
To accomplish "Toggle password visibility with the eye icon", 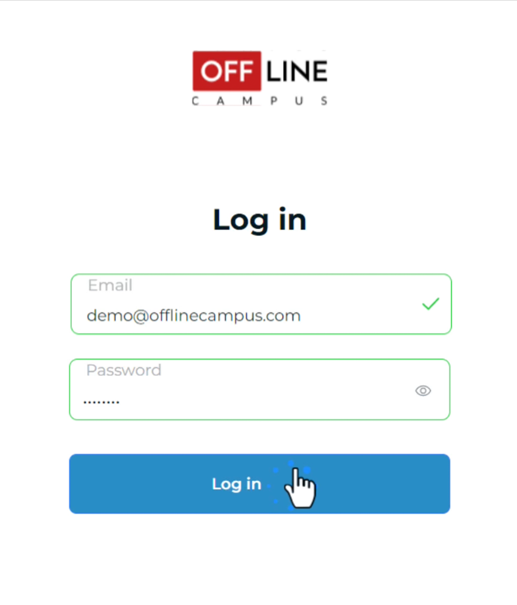I will 423,390.
